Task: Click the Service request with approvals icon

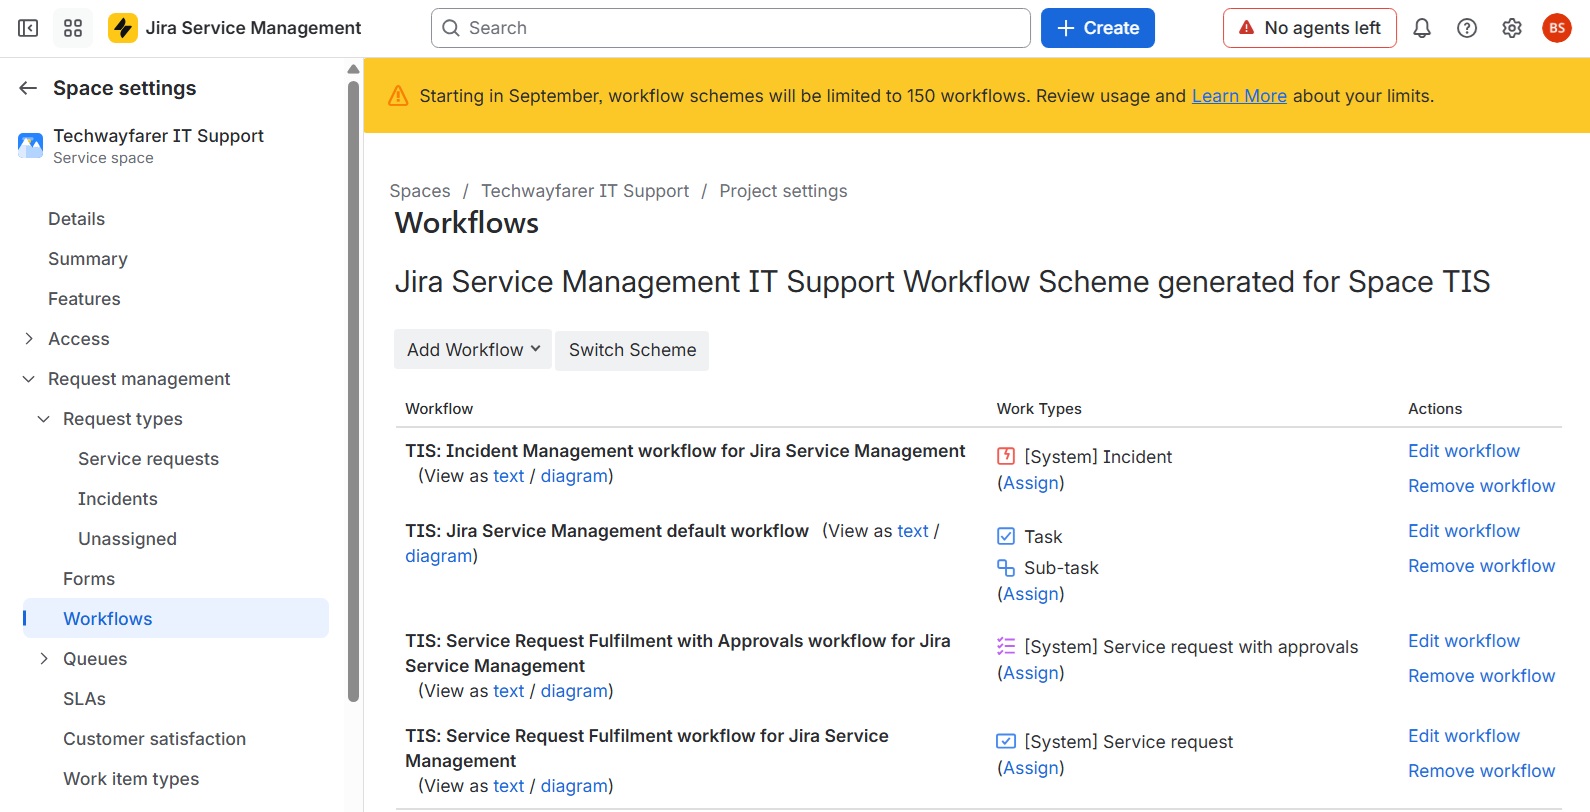Action: pyautogui.click(x=1006, y=647)
